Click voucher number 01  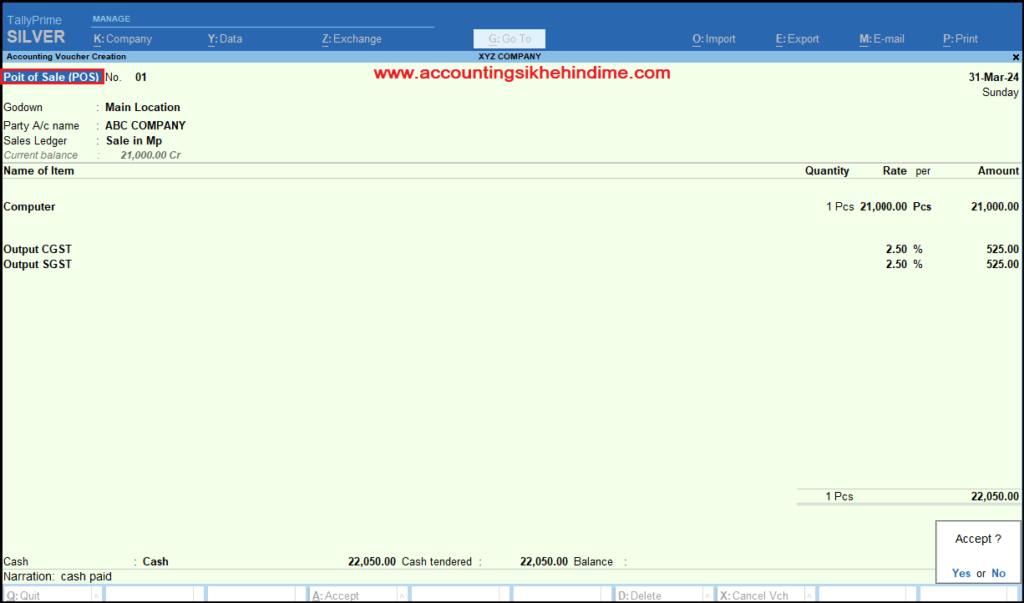point(141,77)
